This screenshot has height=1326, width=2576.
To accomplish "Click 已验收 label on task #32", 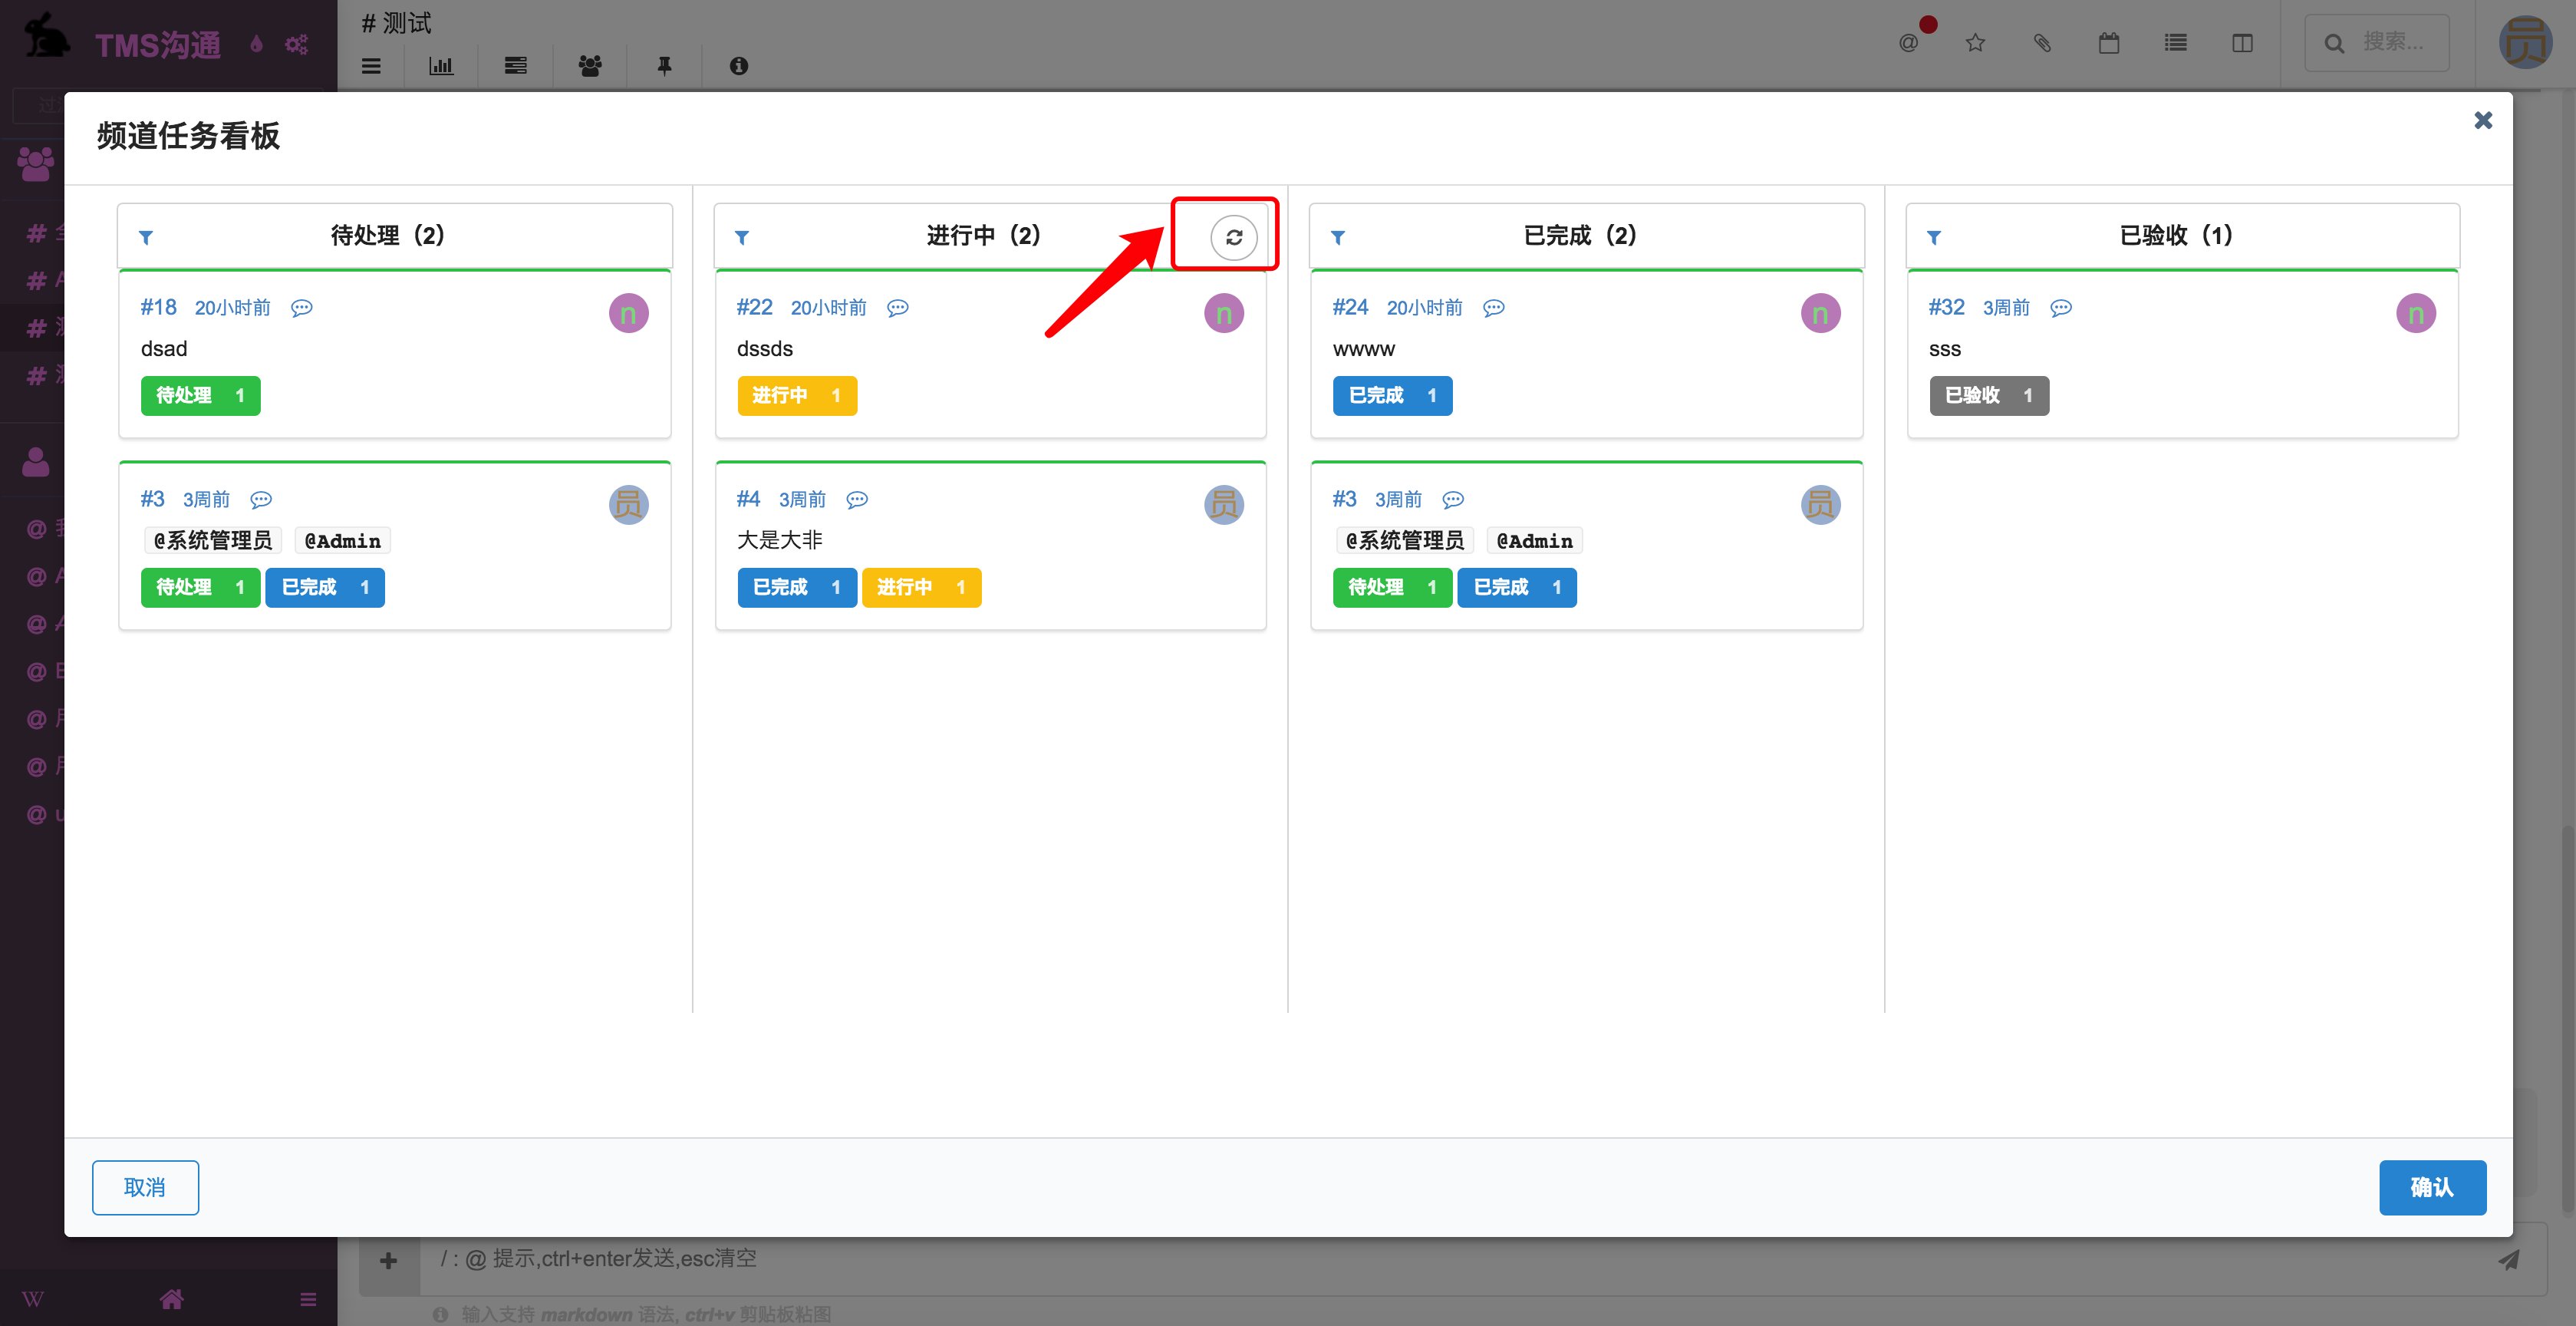I will [x=1989, y=396].
